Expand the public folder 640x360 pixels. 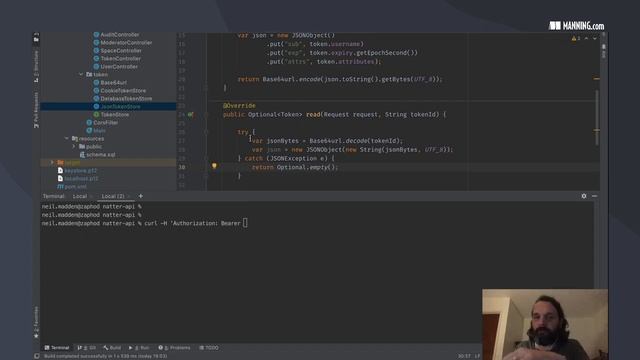pyautogui.click(x=74, y=147)
